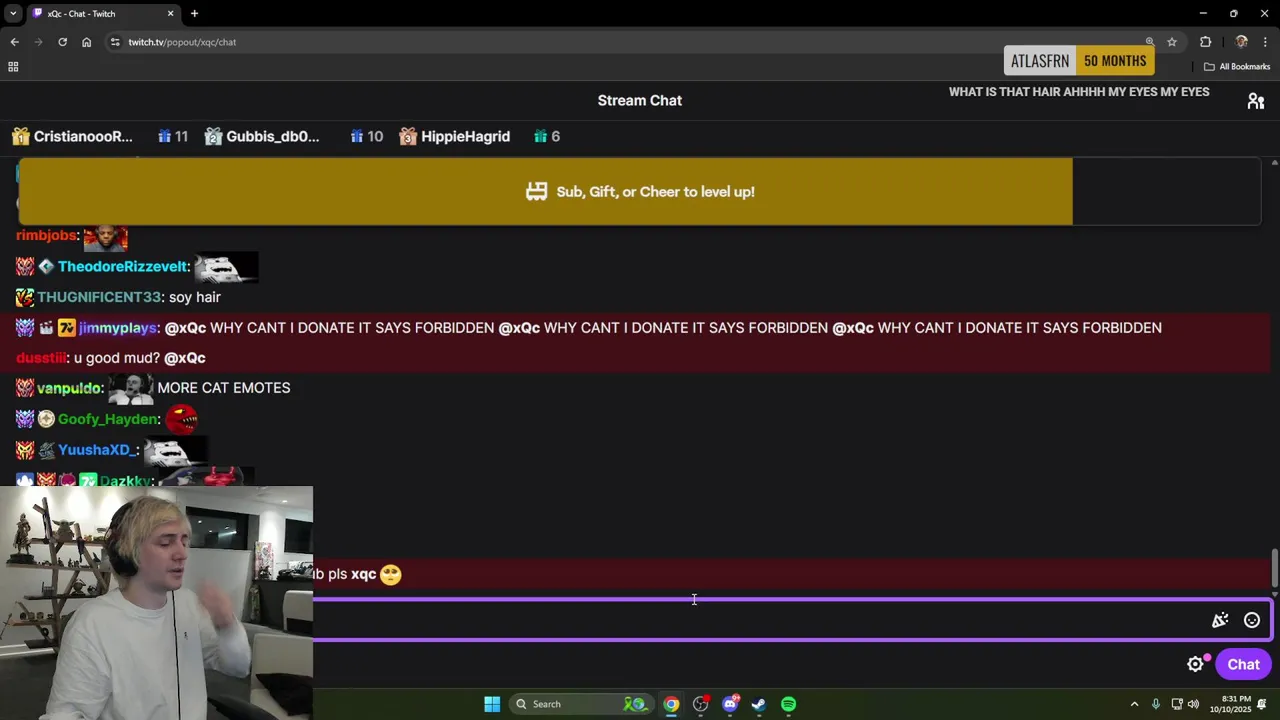Screen dimensions: 1280x720
Task: Open the username jimmyplays in chat
Action: pos(118,328)
